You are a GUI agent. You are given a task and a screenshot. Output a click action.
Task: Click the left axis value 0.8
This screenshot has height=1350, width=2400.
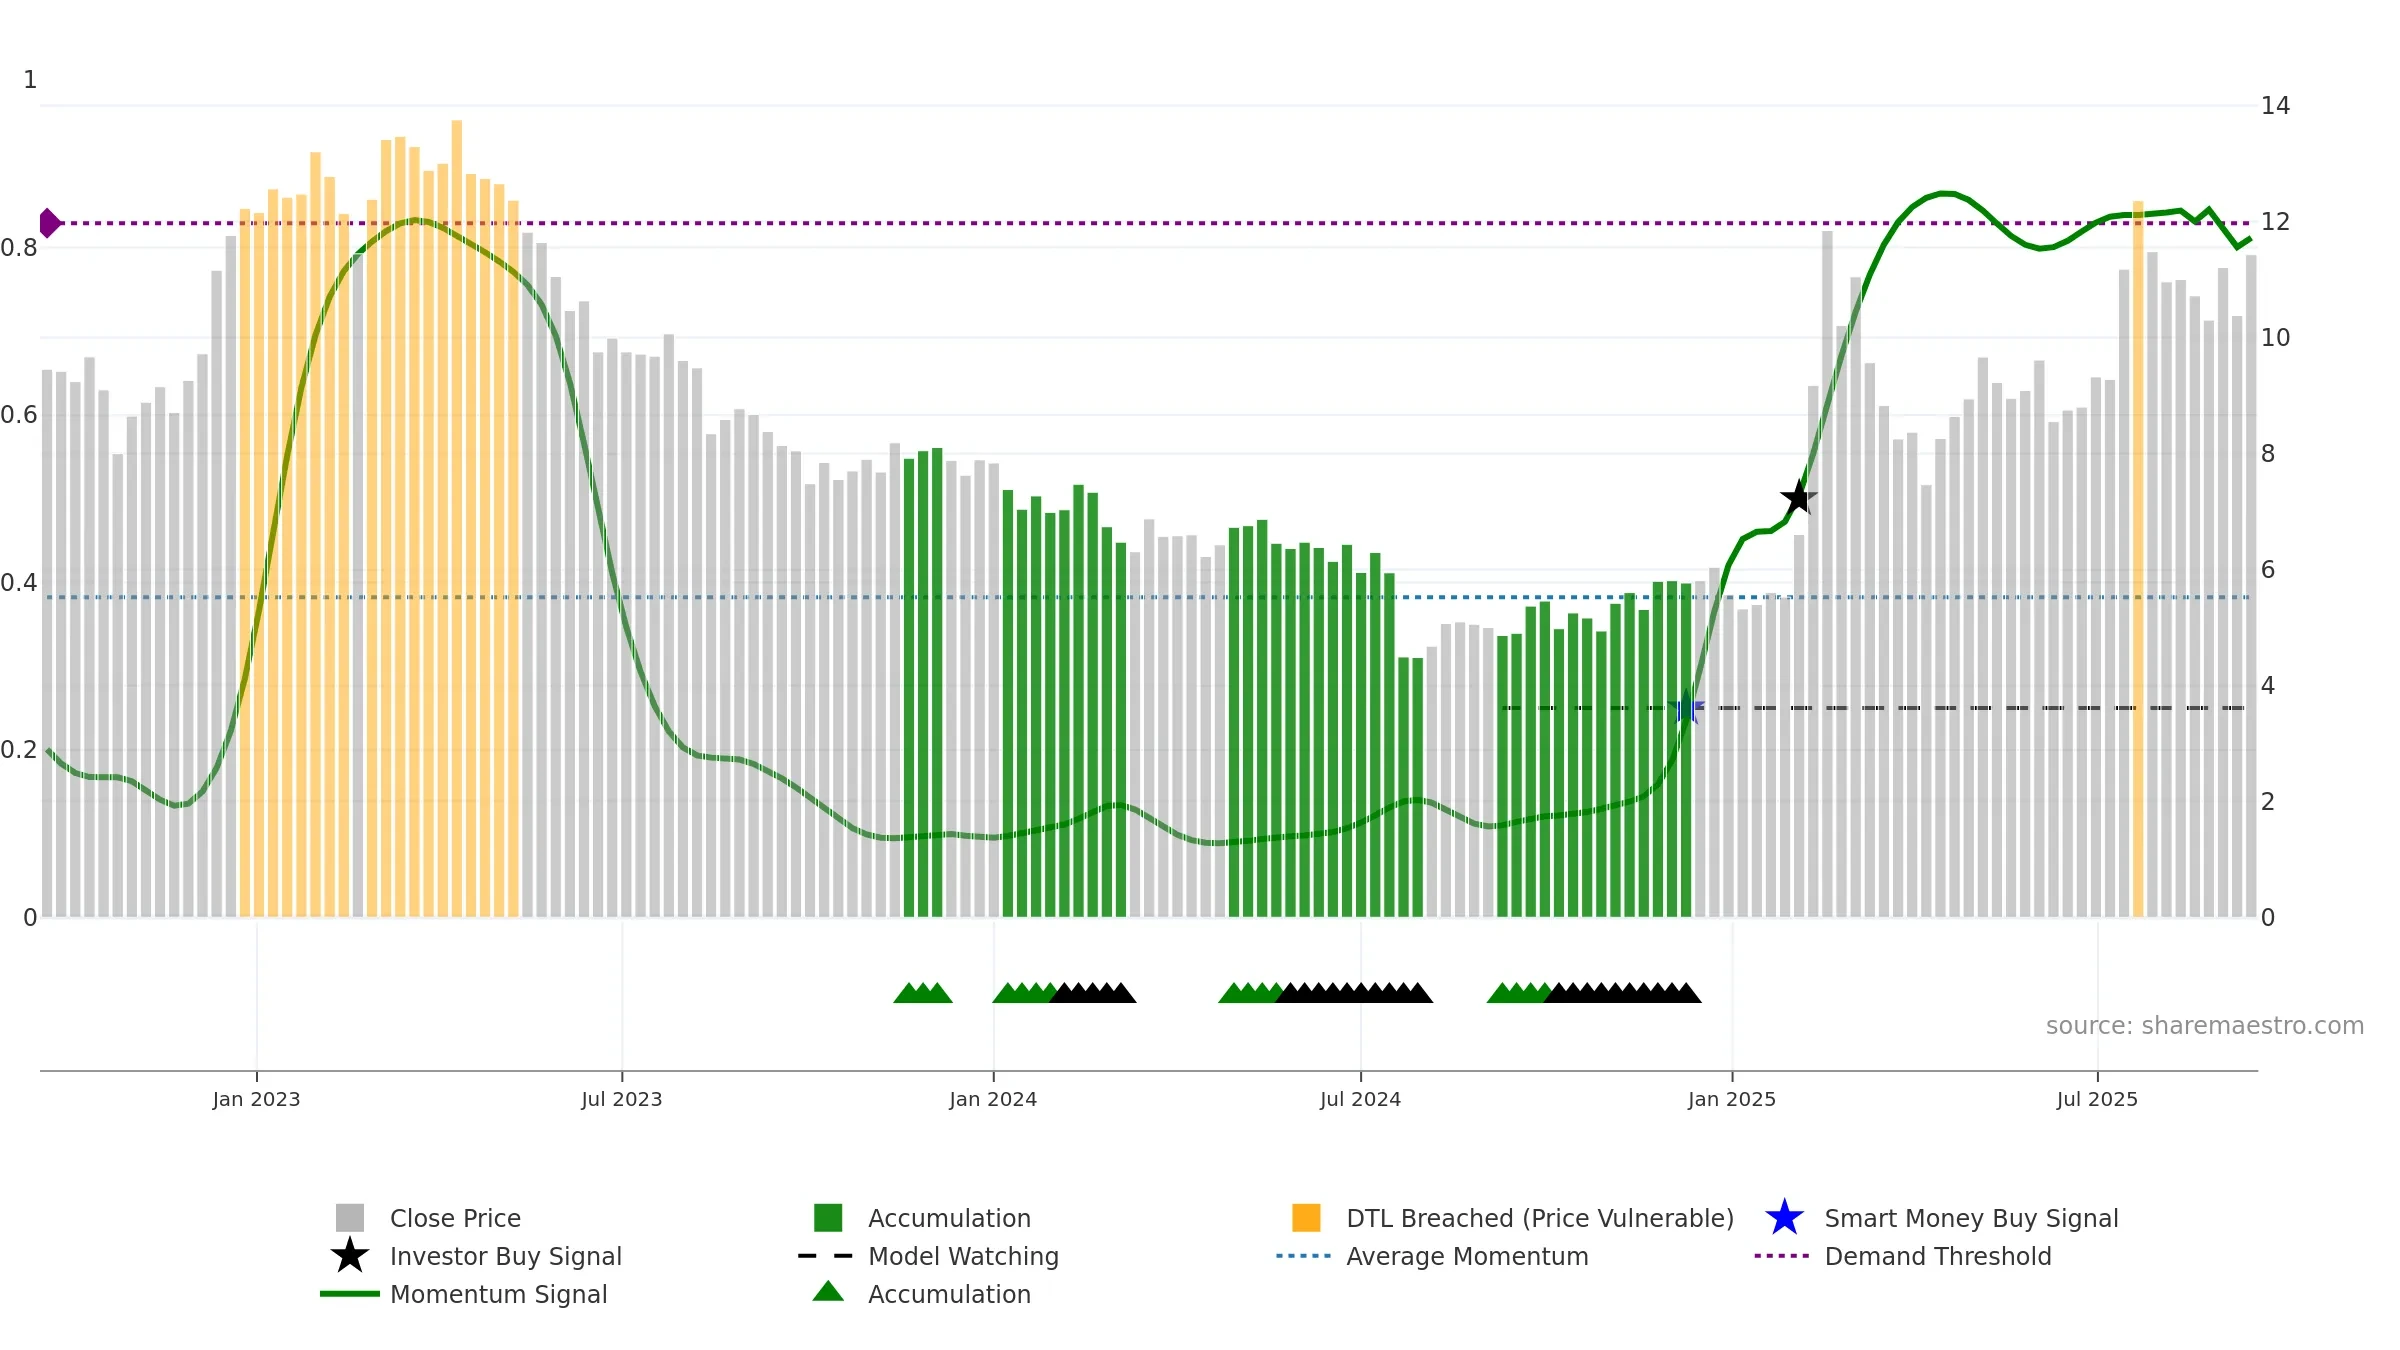pos(19,247)
